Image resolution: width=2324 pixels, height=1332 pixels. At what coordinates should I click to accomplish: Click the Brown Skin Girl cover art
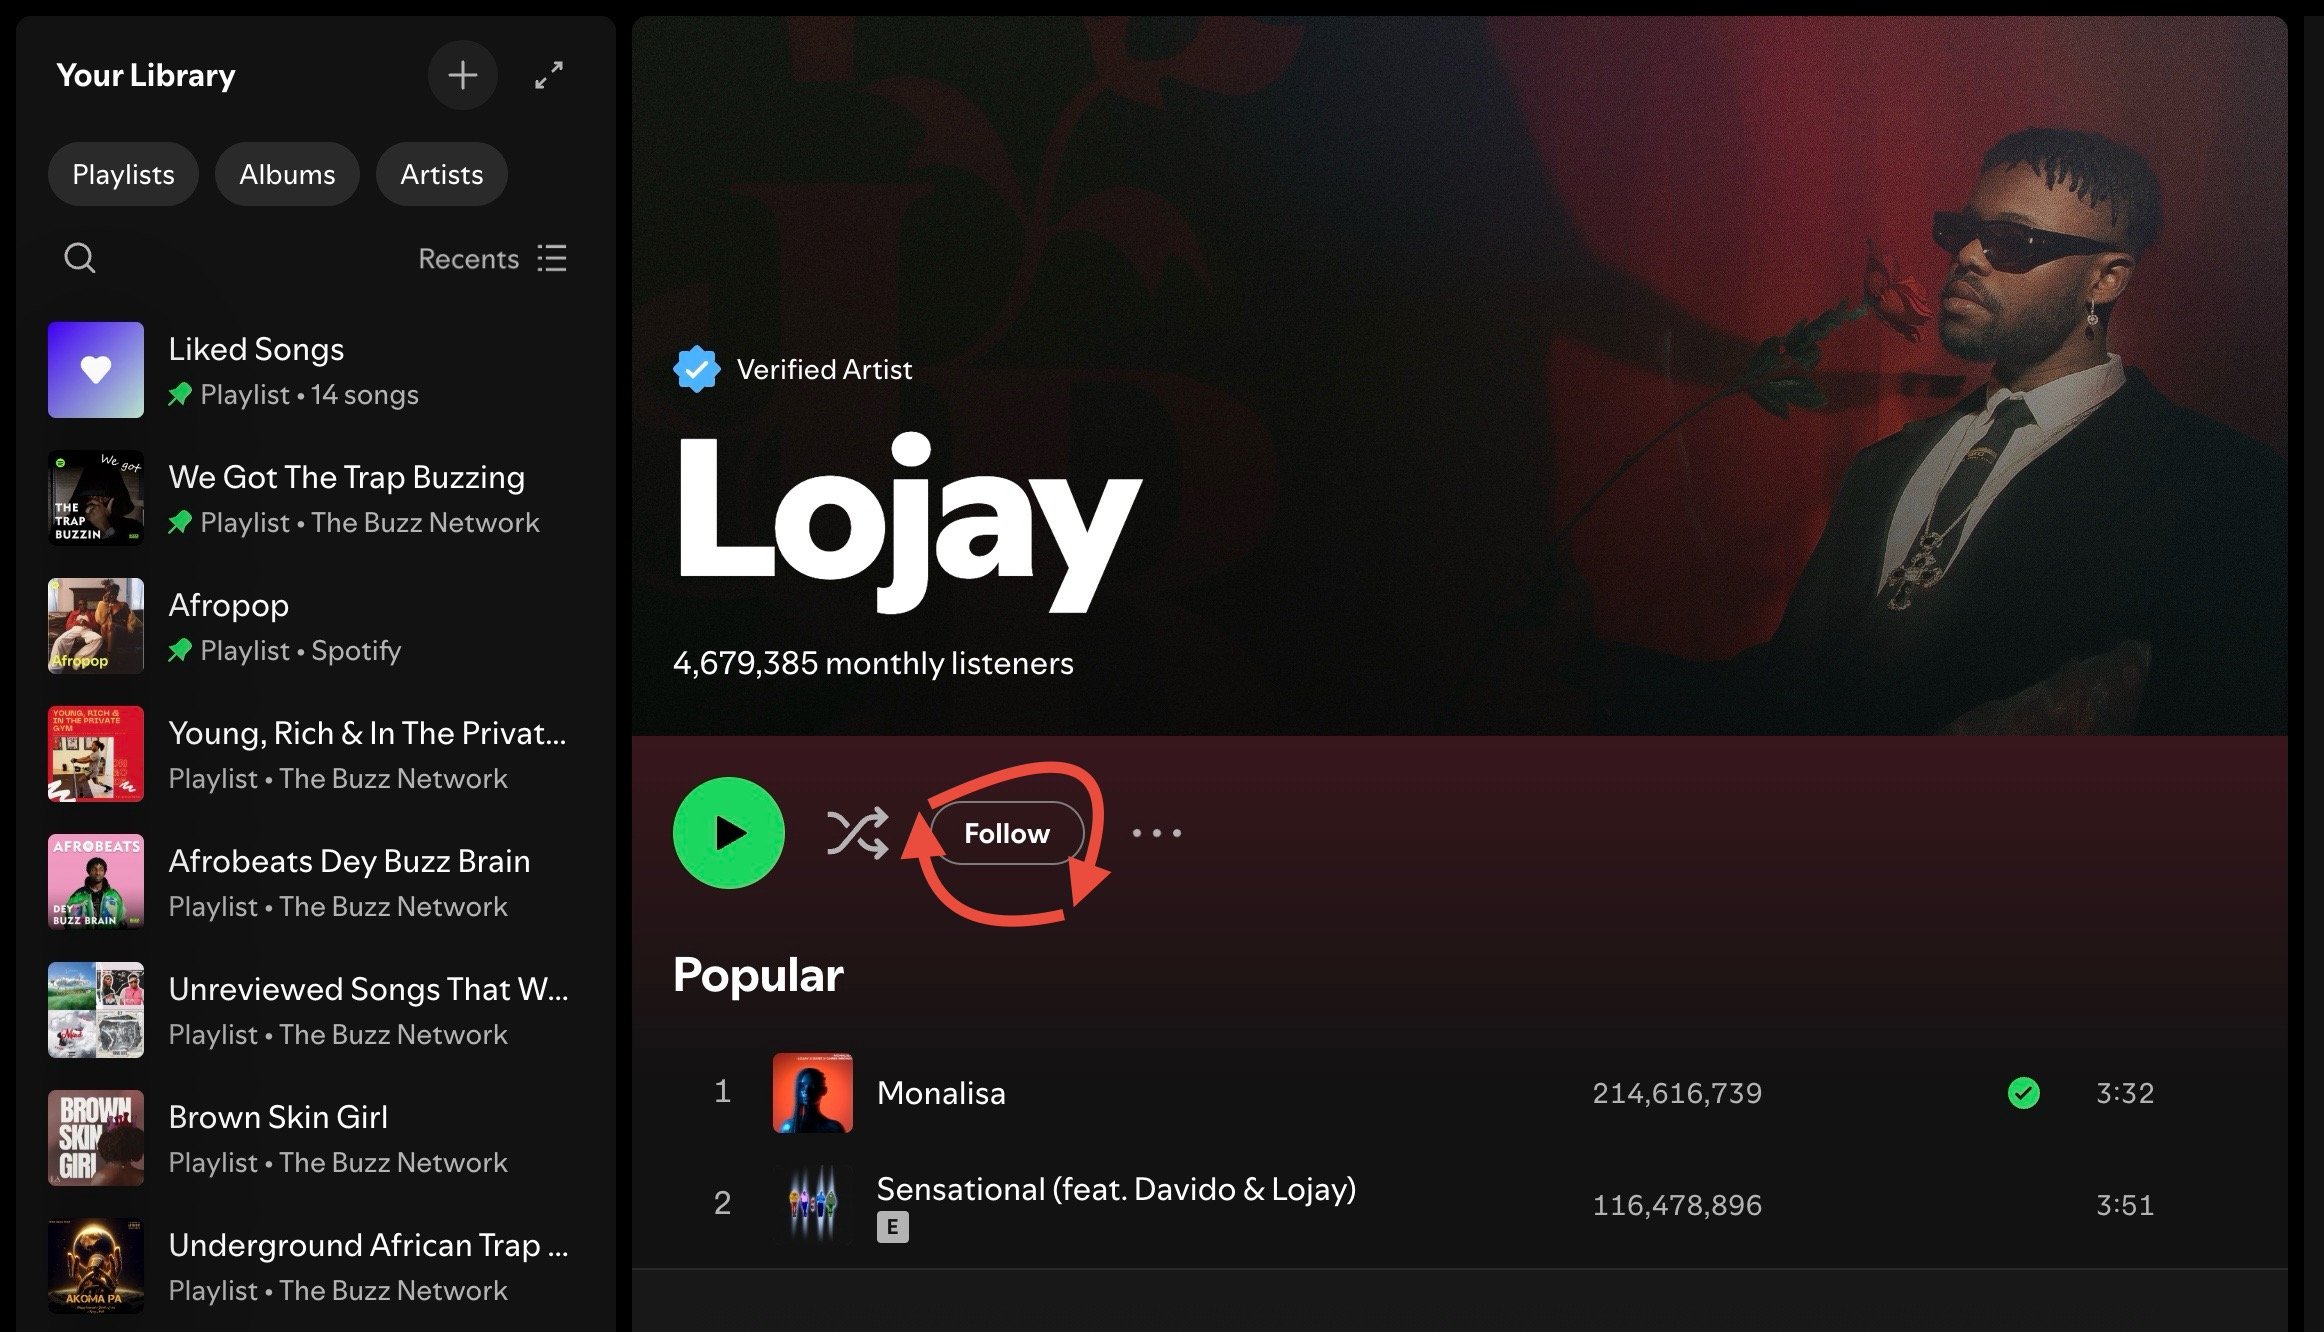96,1138
